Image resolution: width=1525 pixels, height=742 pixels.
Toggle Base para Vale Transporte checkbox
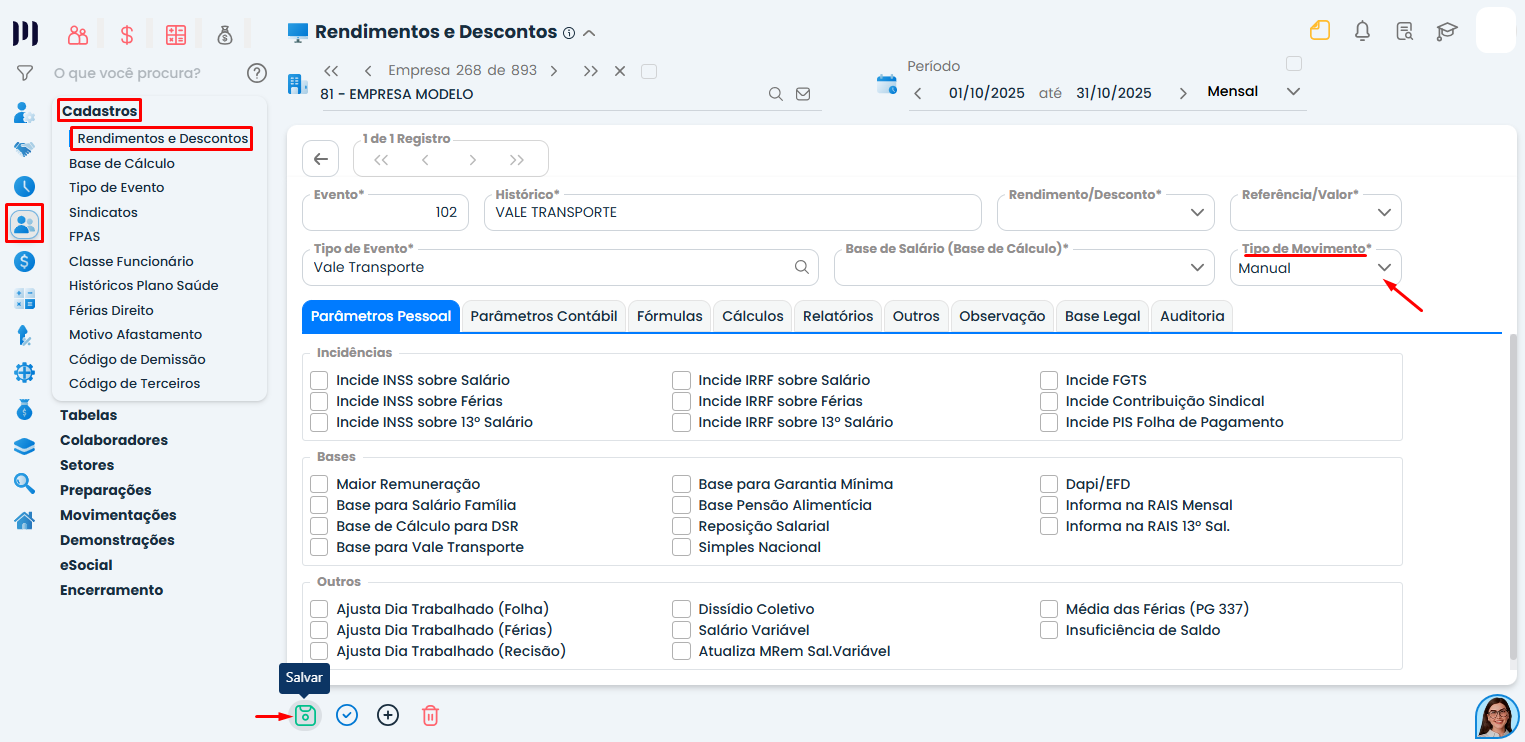point(319,547)
